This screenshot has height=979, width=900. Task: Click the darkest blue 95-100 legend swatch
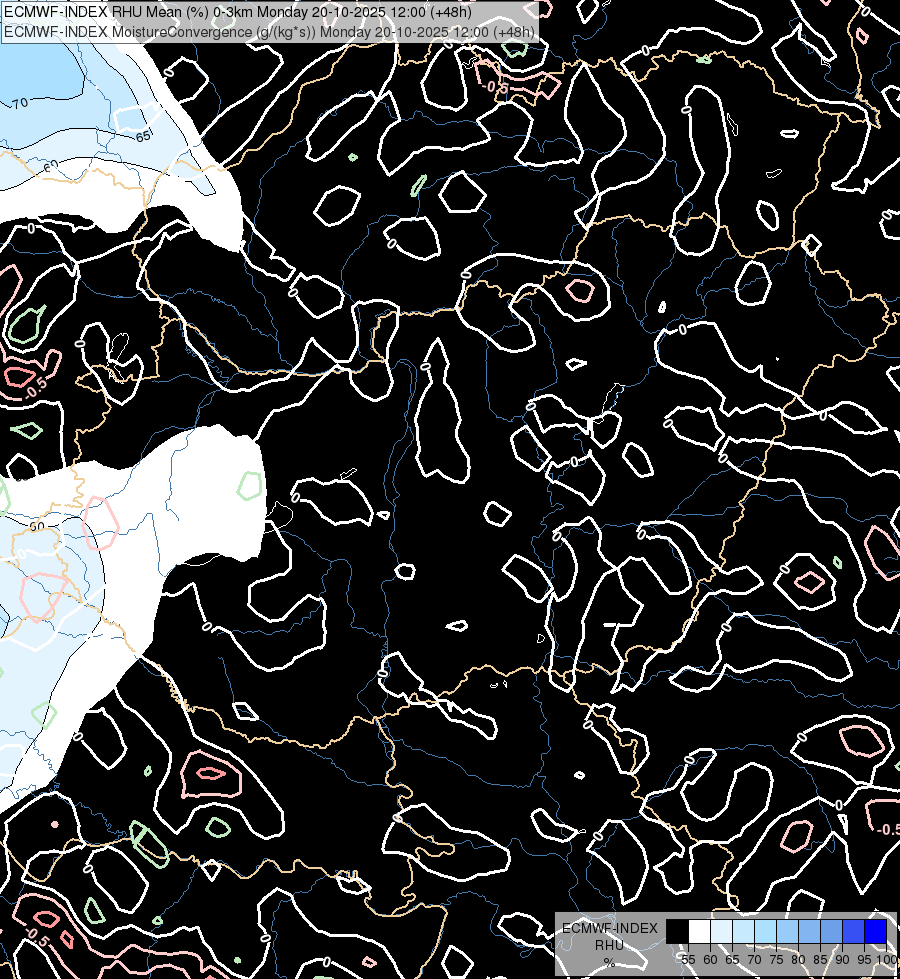(x=876, y=931)
